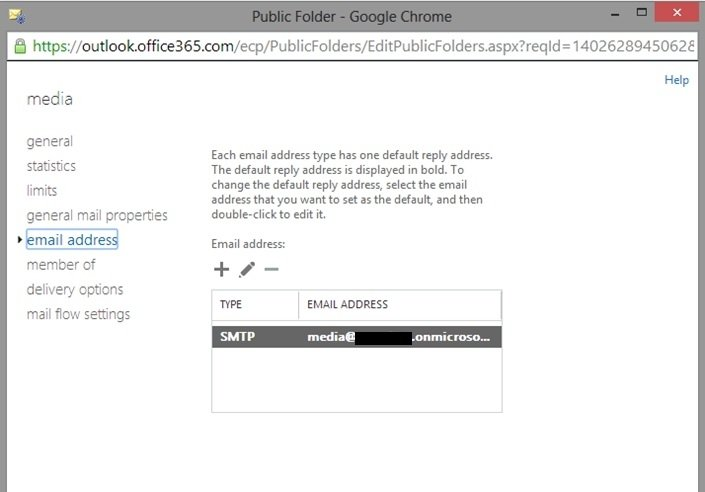Open the statistics section
The image size is (705, 492).
tap(51, 166)
